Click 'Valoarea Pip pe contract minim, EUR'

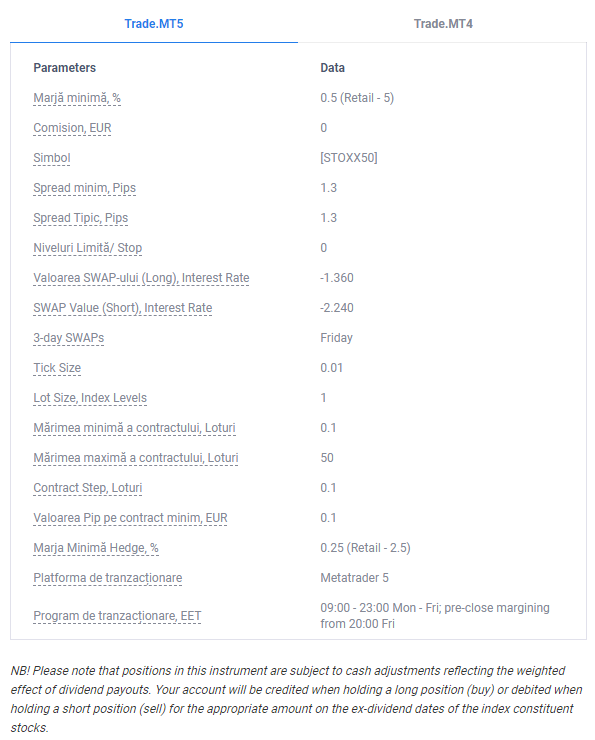pyautogui.click(x=130, y=518)
